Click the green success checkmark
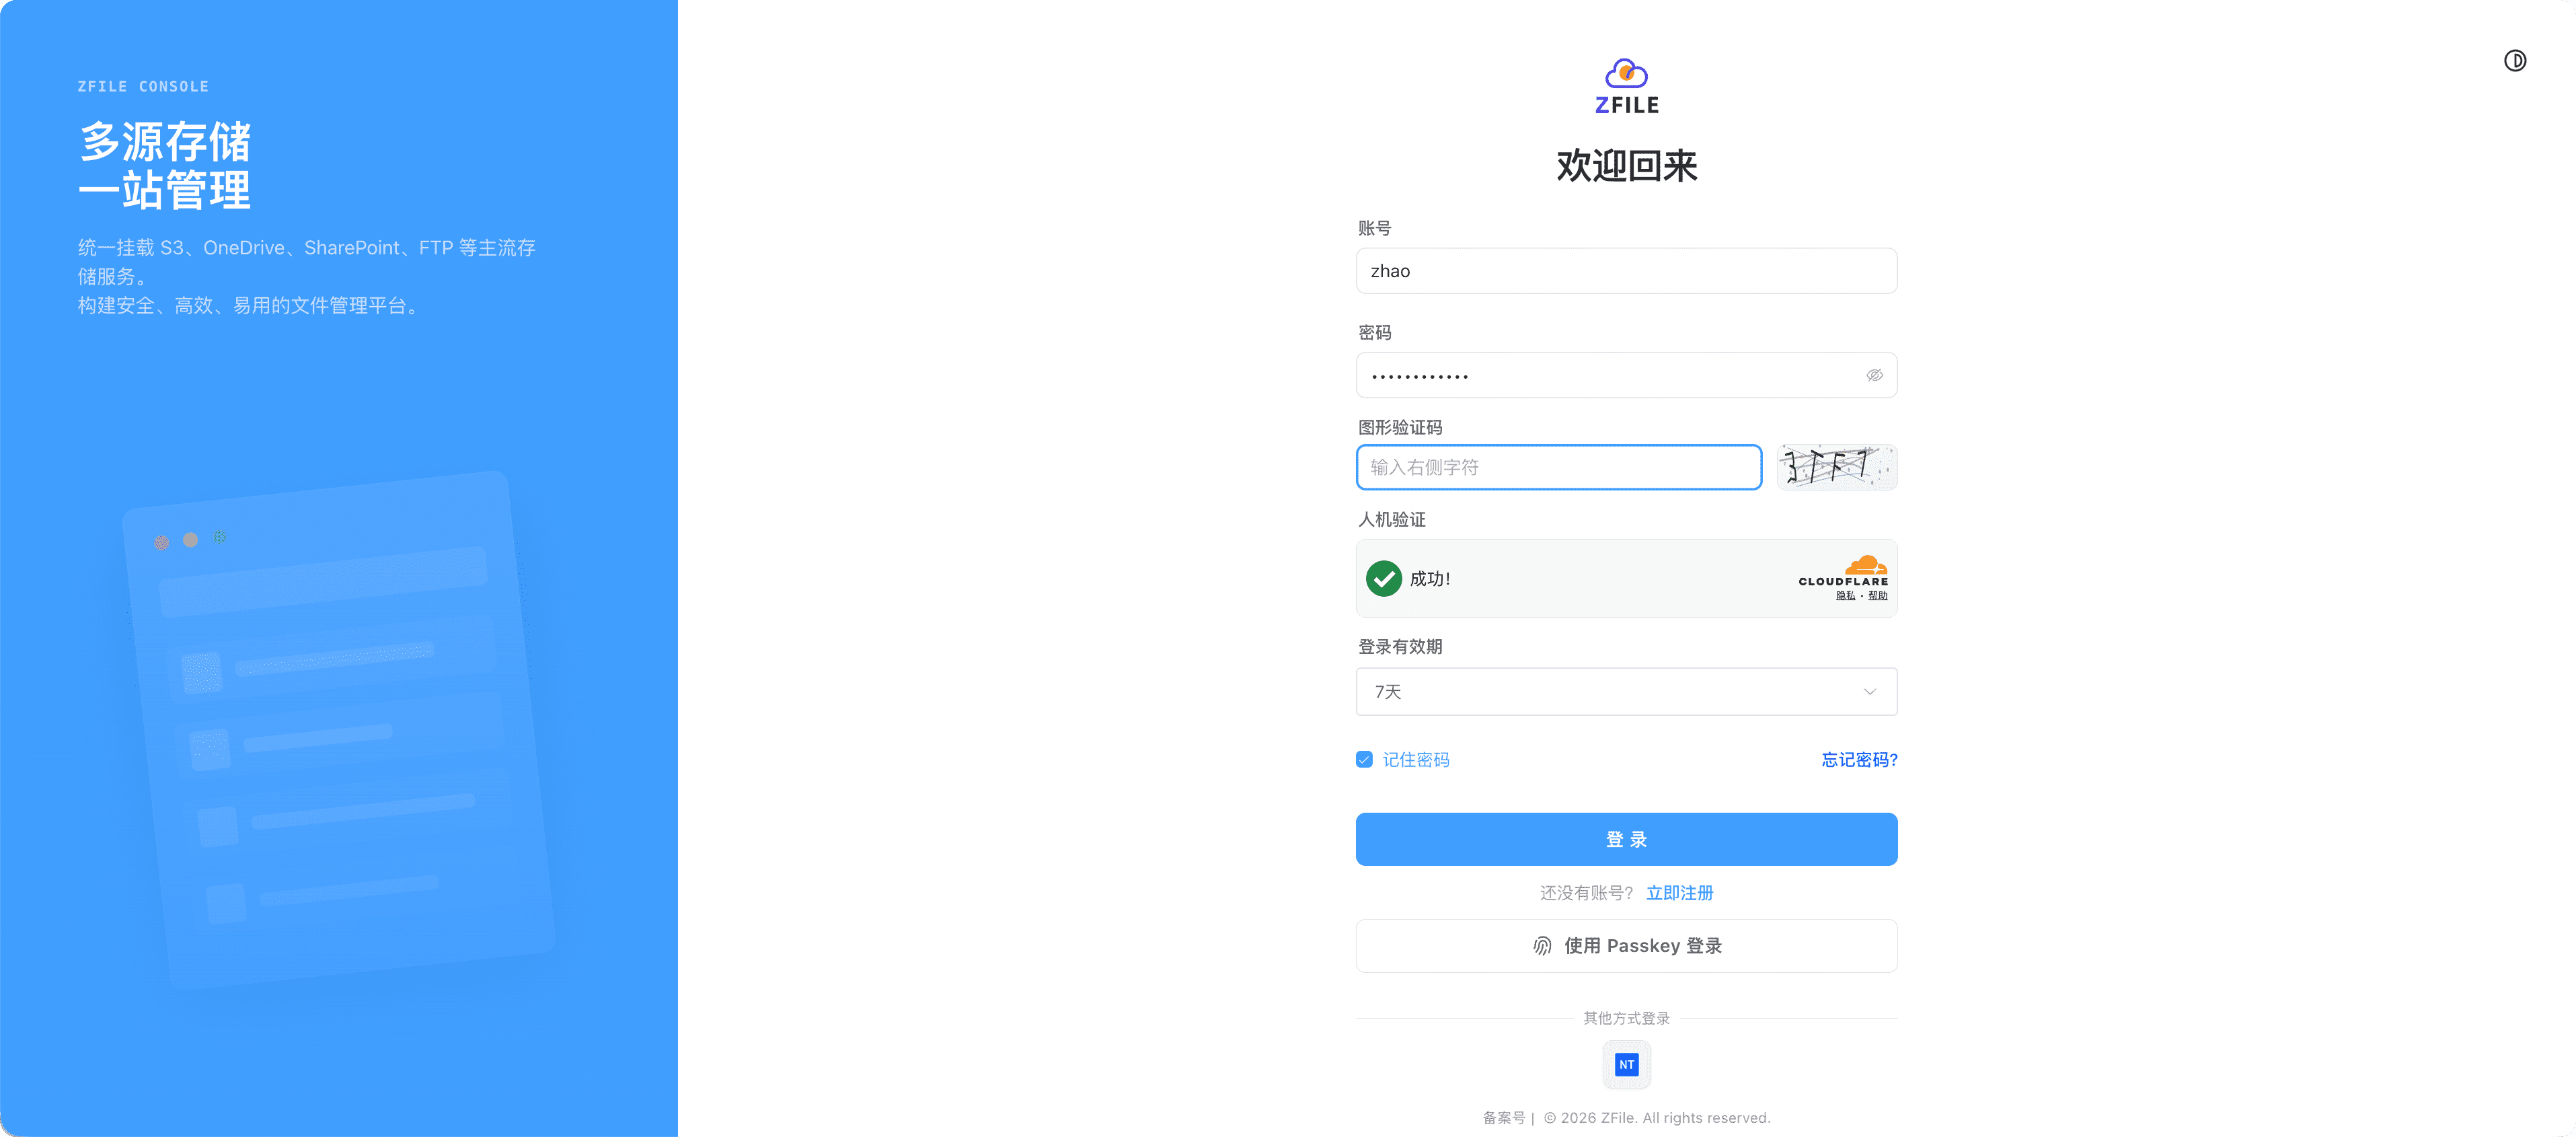This screenshot has height=1137, width=2576. click(x=1383, y=578)
